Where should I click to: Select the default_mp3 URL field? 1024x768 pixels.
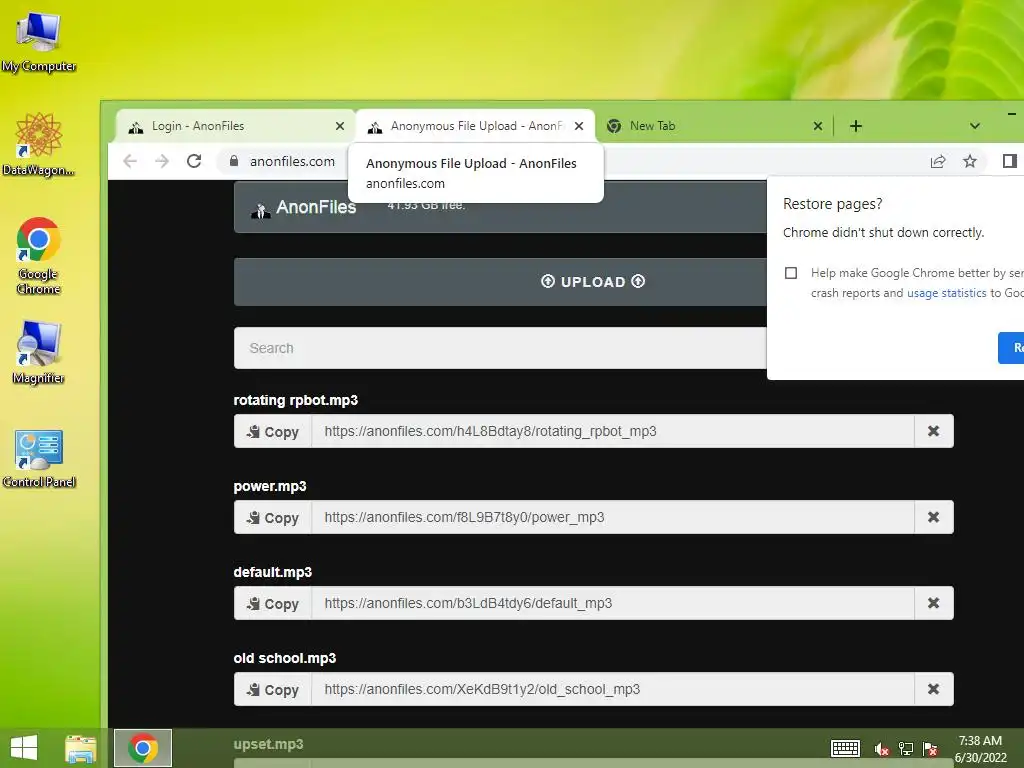pos(613,603)
